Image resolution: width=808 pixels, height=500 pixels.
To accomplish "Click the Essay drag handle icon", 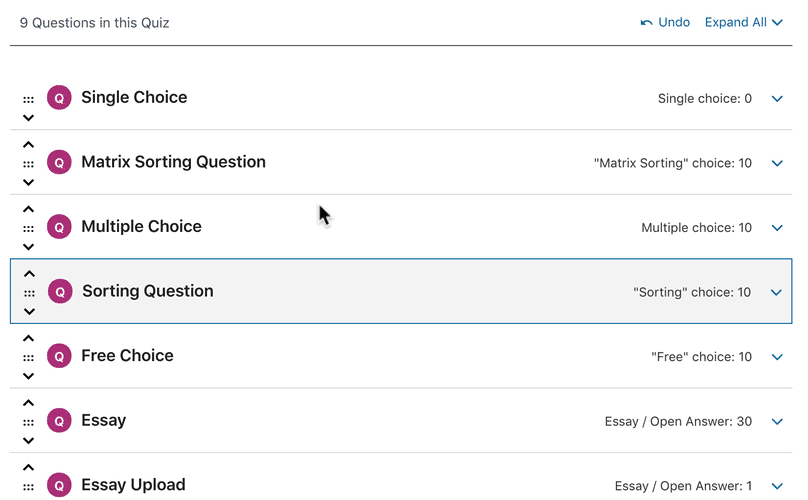I will point(28,422).
